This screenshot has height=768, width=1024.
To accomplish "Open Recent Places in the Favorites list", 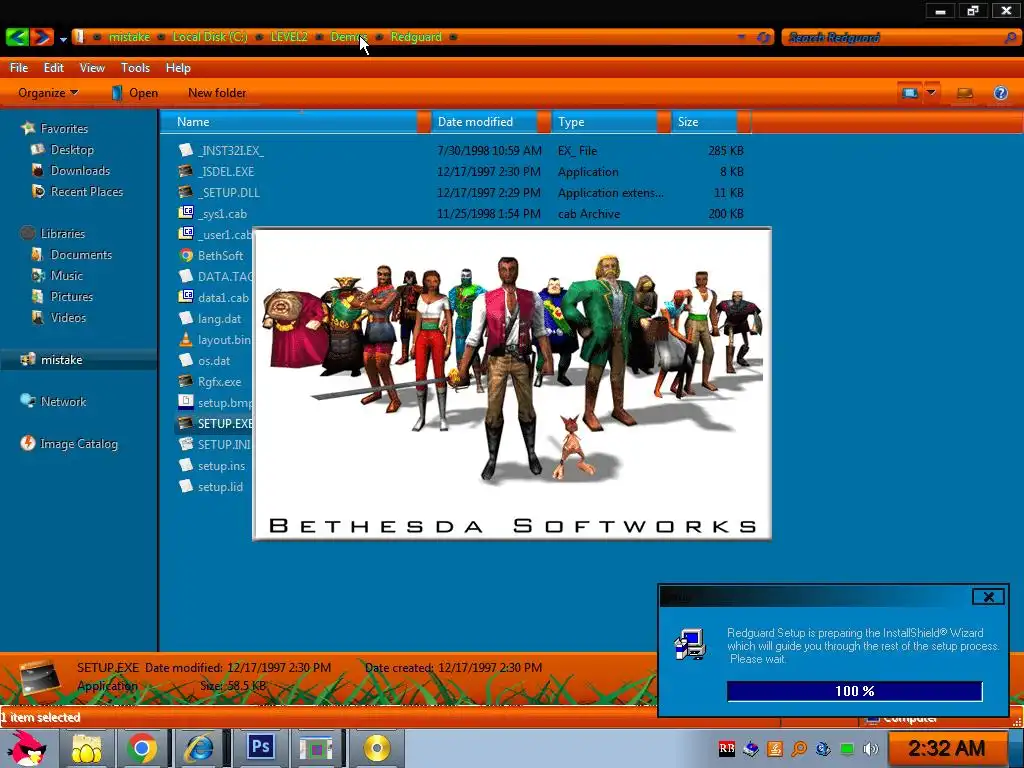I will coord(86,191).
